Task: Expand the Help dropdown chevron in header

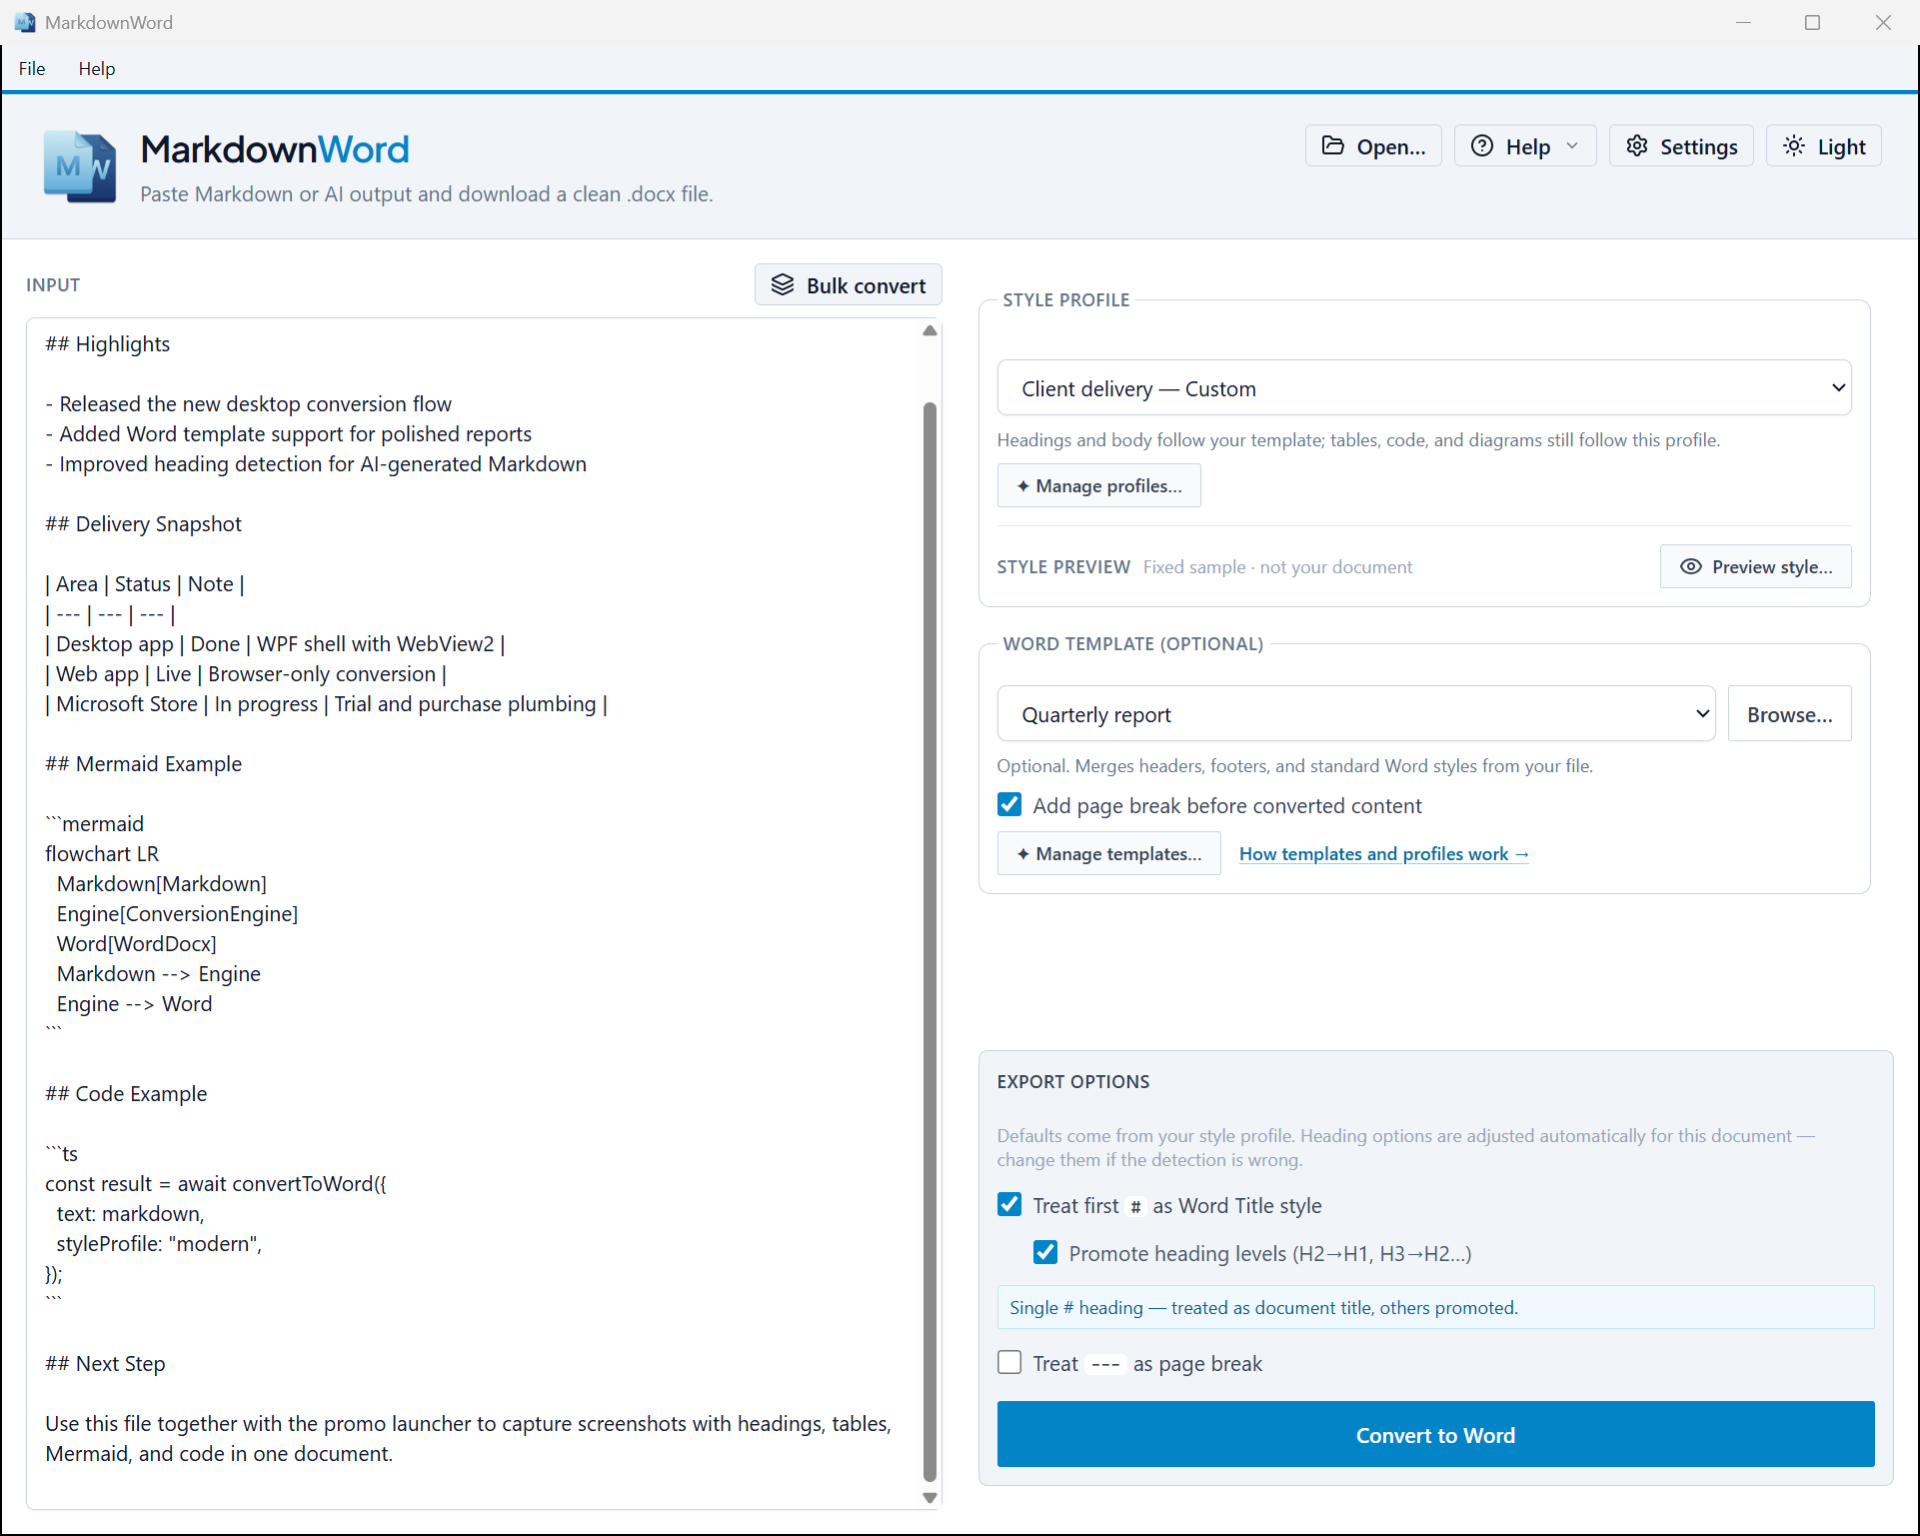Action: point(1572,146)
